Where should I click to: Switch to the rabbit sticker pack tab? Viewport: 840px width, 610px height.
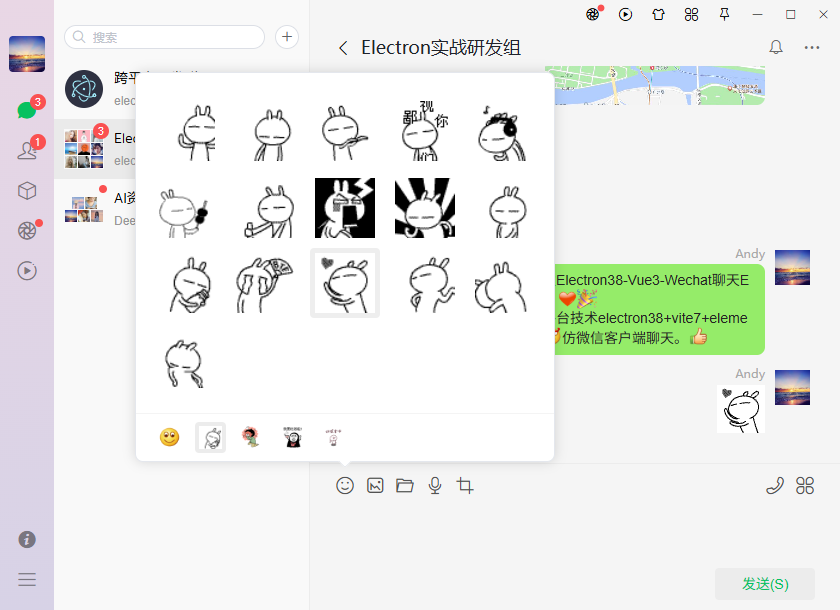(x=210, y=437)
